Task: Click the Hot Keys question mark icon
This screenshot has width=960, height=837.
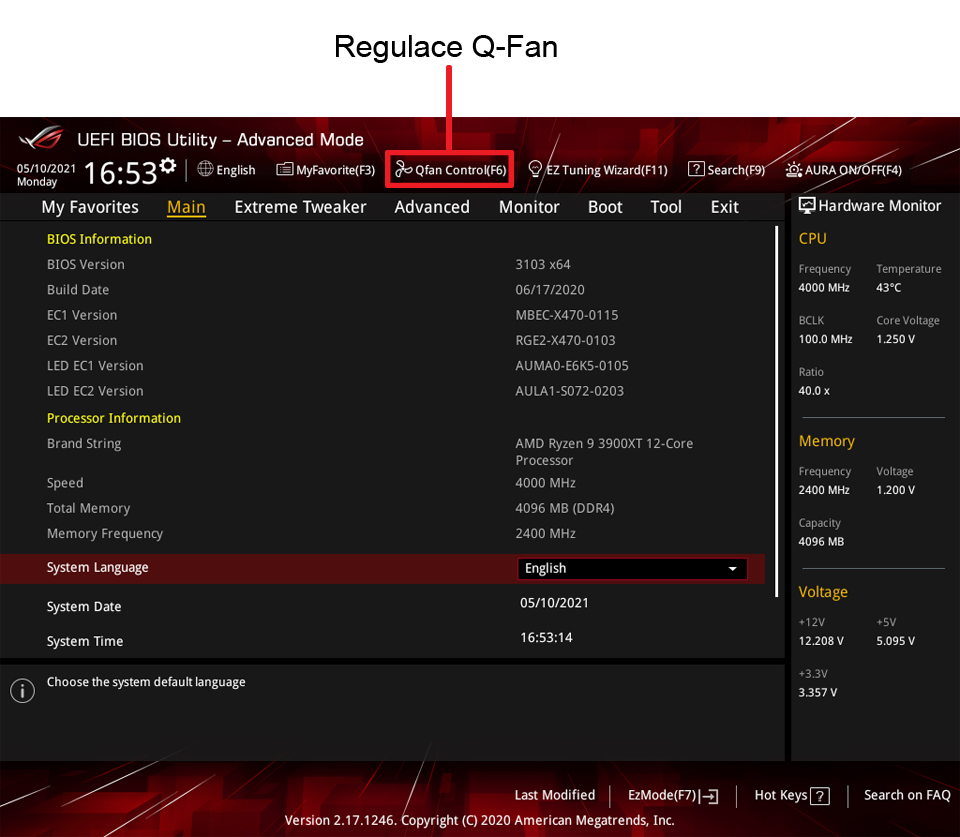Action: pos(820,796)
